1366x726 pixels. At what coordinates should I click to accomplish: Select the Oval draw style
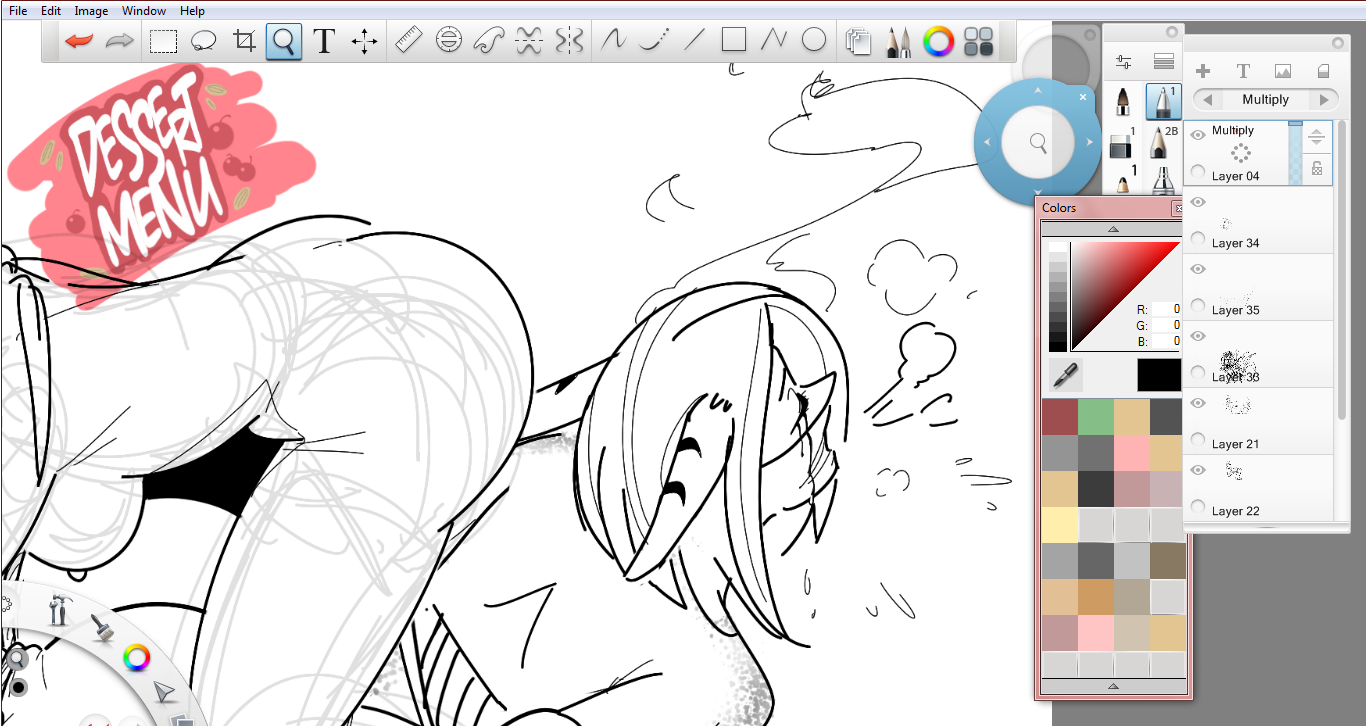(x=814, y=41)
